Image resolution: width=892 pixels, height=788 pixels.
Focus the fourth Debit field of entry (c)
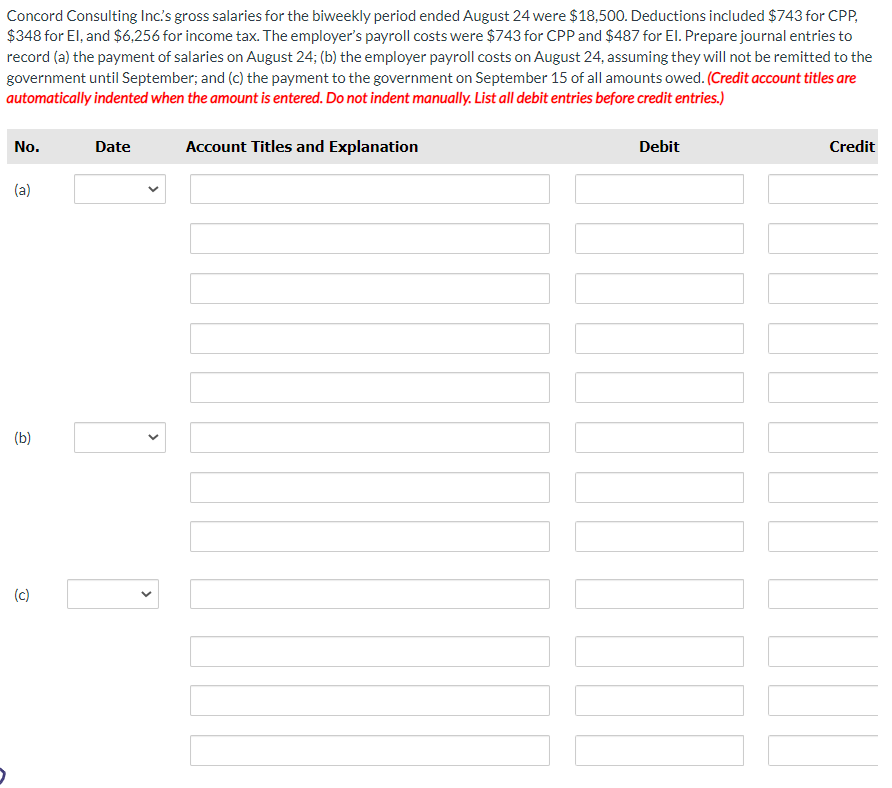[x=659, y=750]
